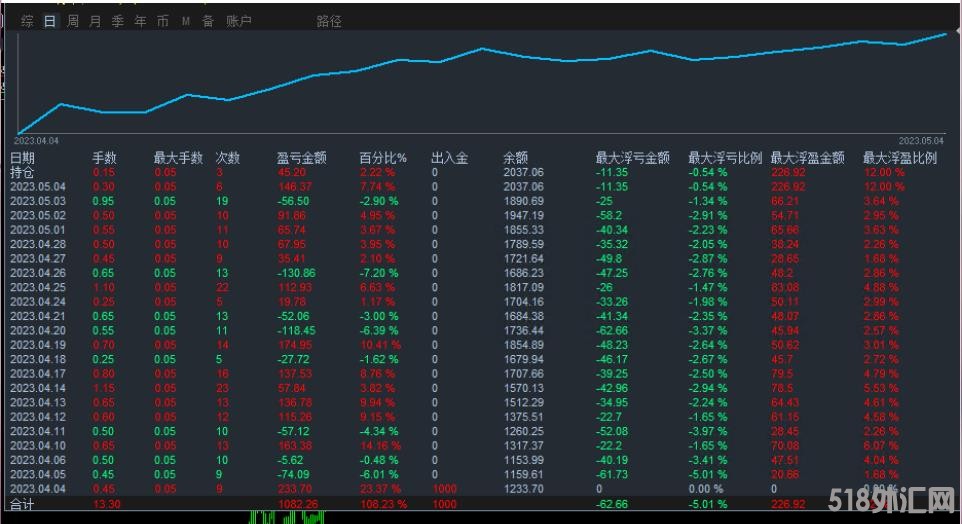Click the 最大浮盈比例 column header
Screen dimensions: 962x524
coord(900,158)
